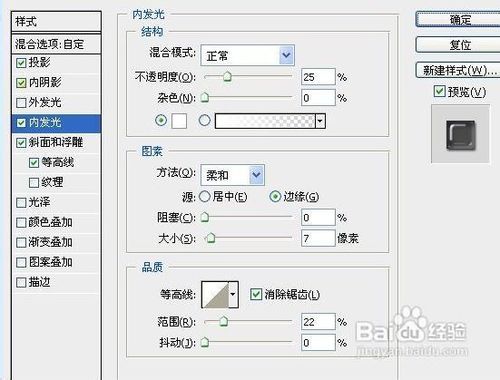Select 混合选项:自定 in the style list
Viewport: 500px width, 380px height.
click(x=56, y=44)
